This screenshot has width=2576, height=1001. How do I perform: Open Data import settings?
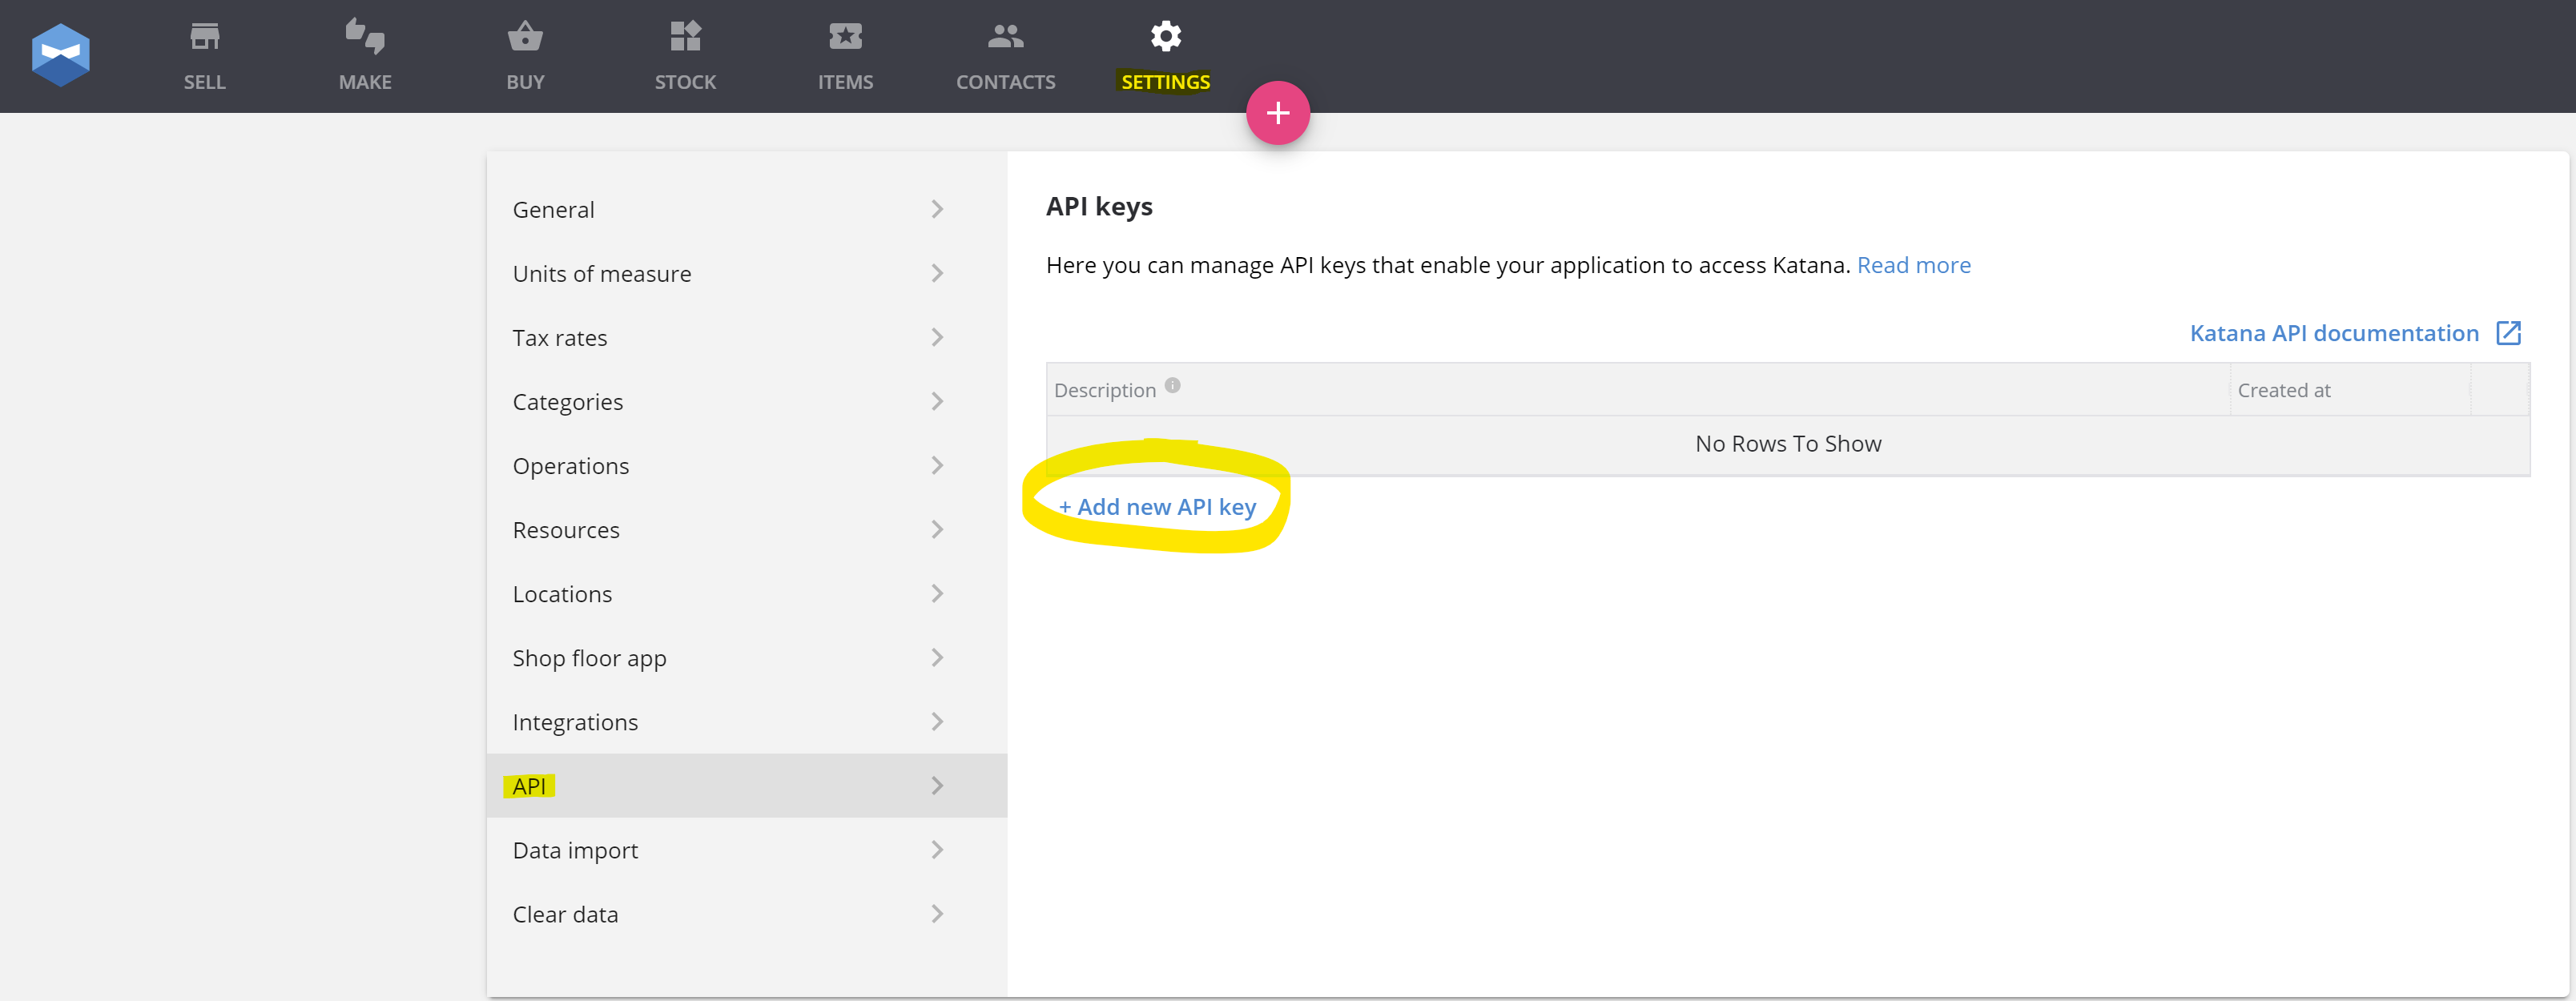[x=747, y=849]
